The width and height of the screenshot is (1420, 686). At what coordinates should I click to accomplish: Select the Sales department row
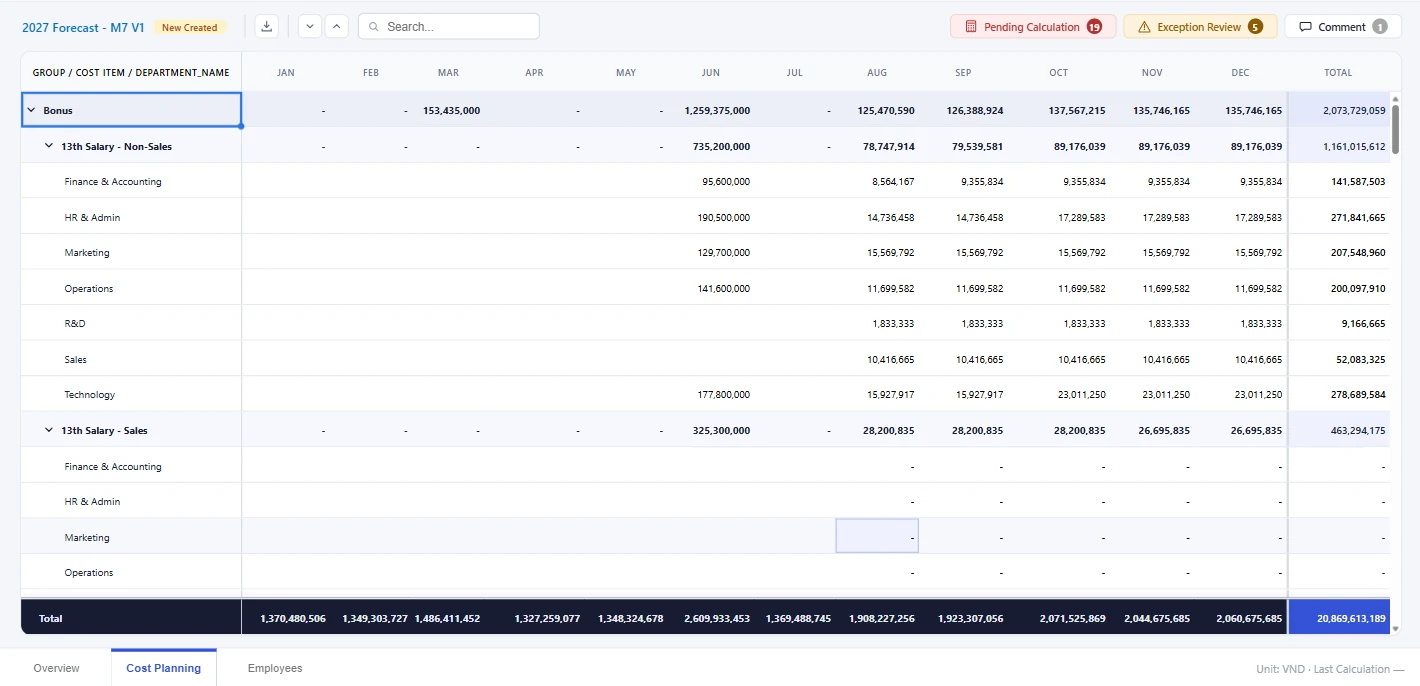(76, 359)
